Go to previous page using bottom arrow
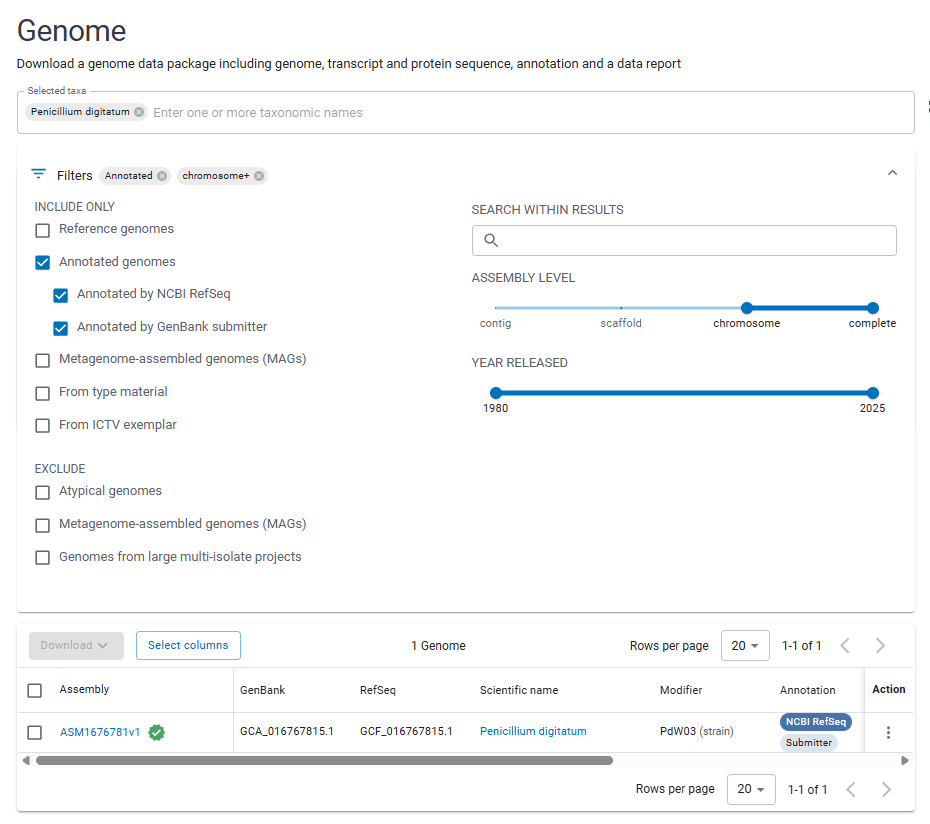Screen dimensions: 930x824 click(x=850, y=789)
